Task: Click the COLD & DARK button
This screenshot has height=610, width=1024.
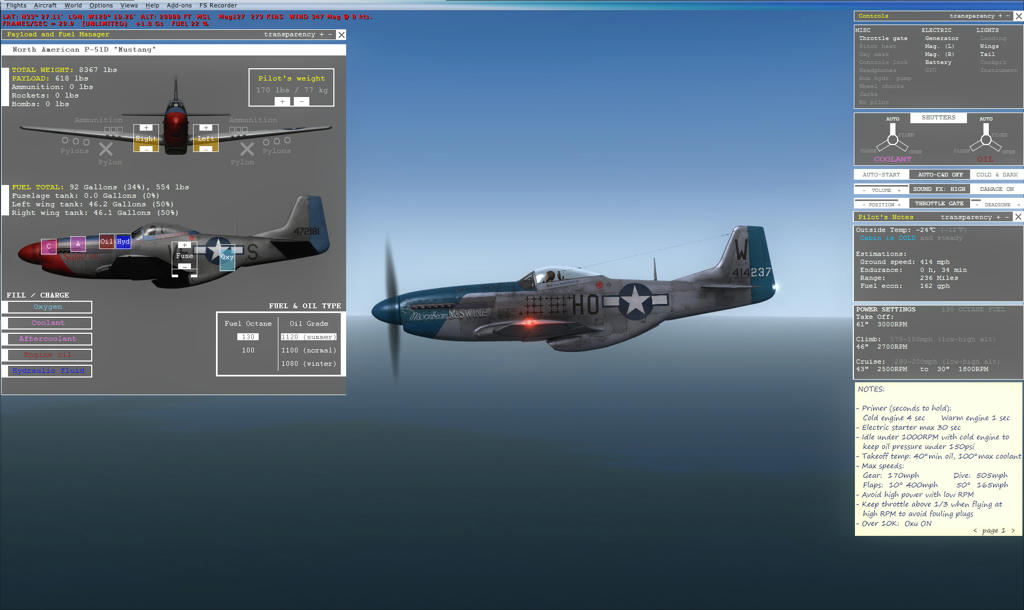Action: 997,175
